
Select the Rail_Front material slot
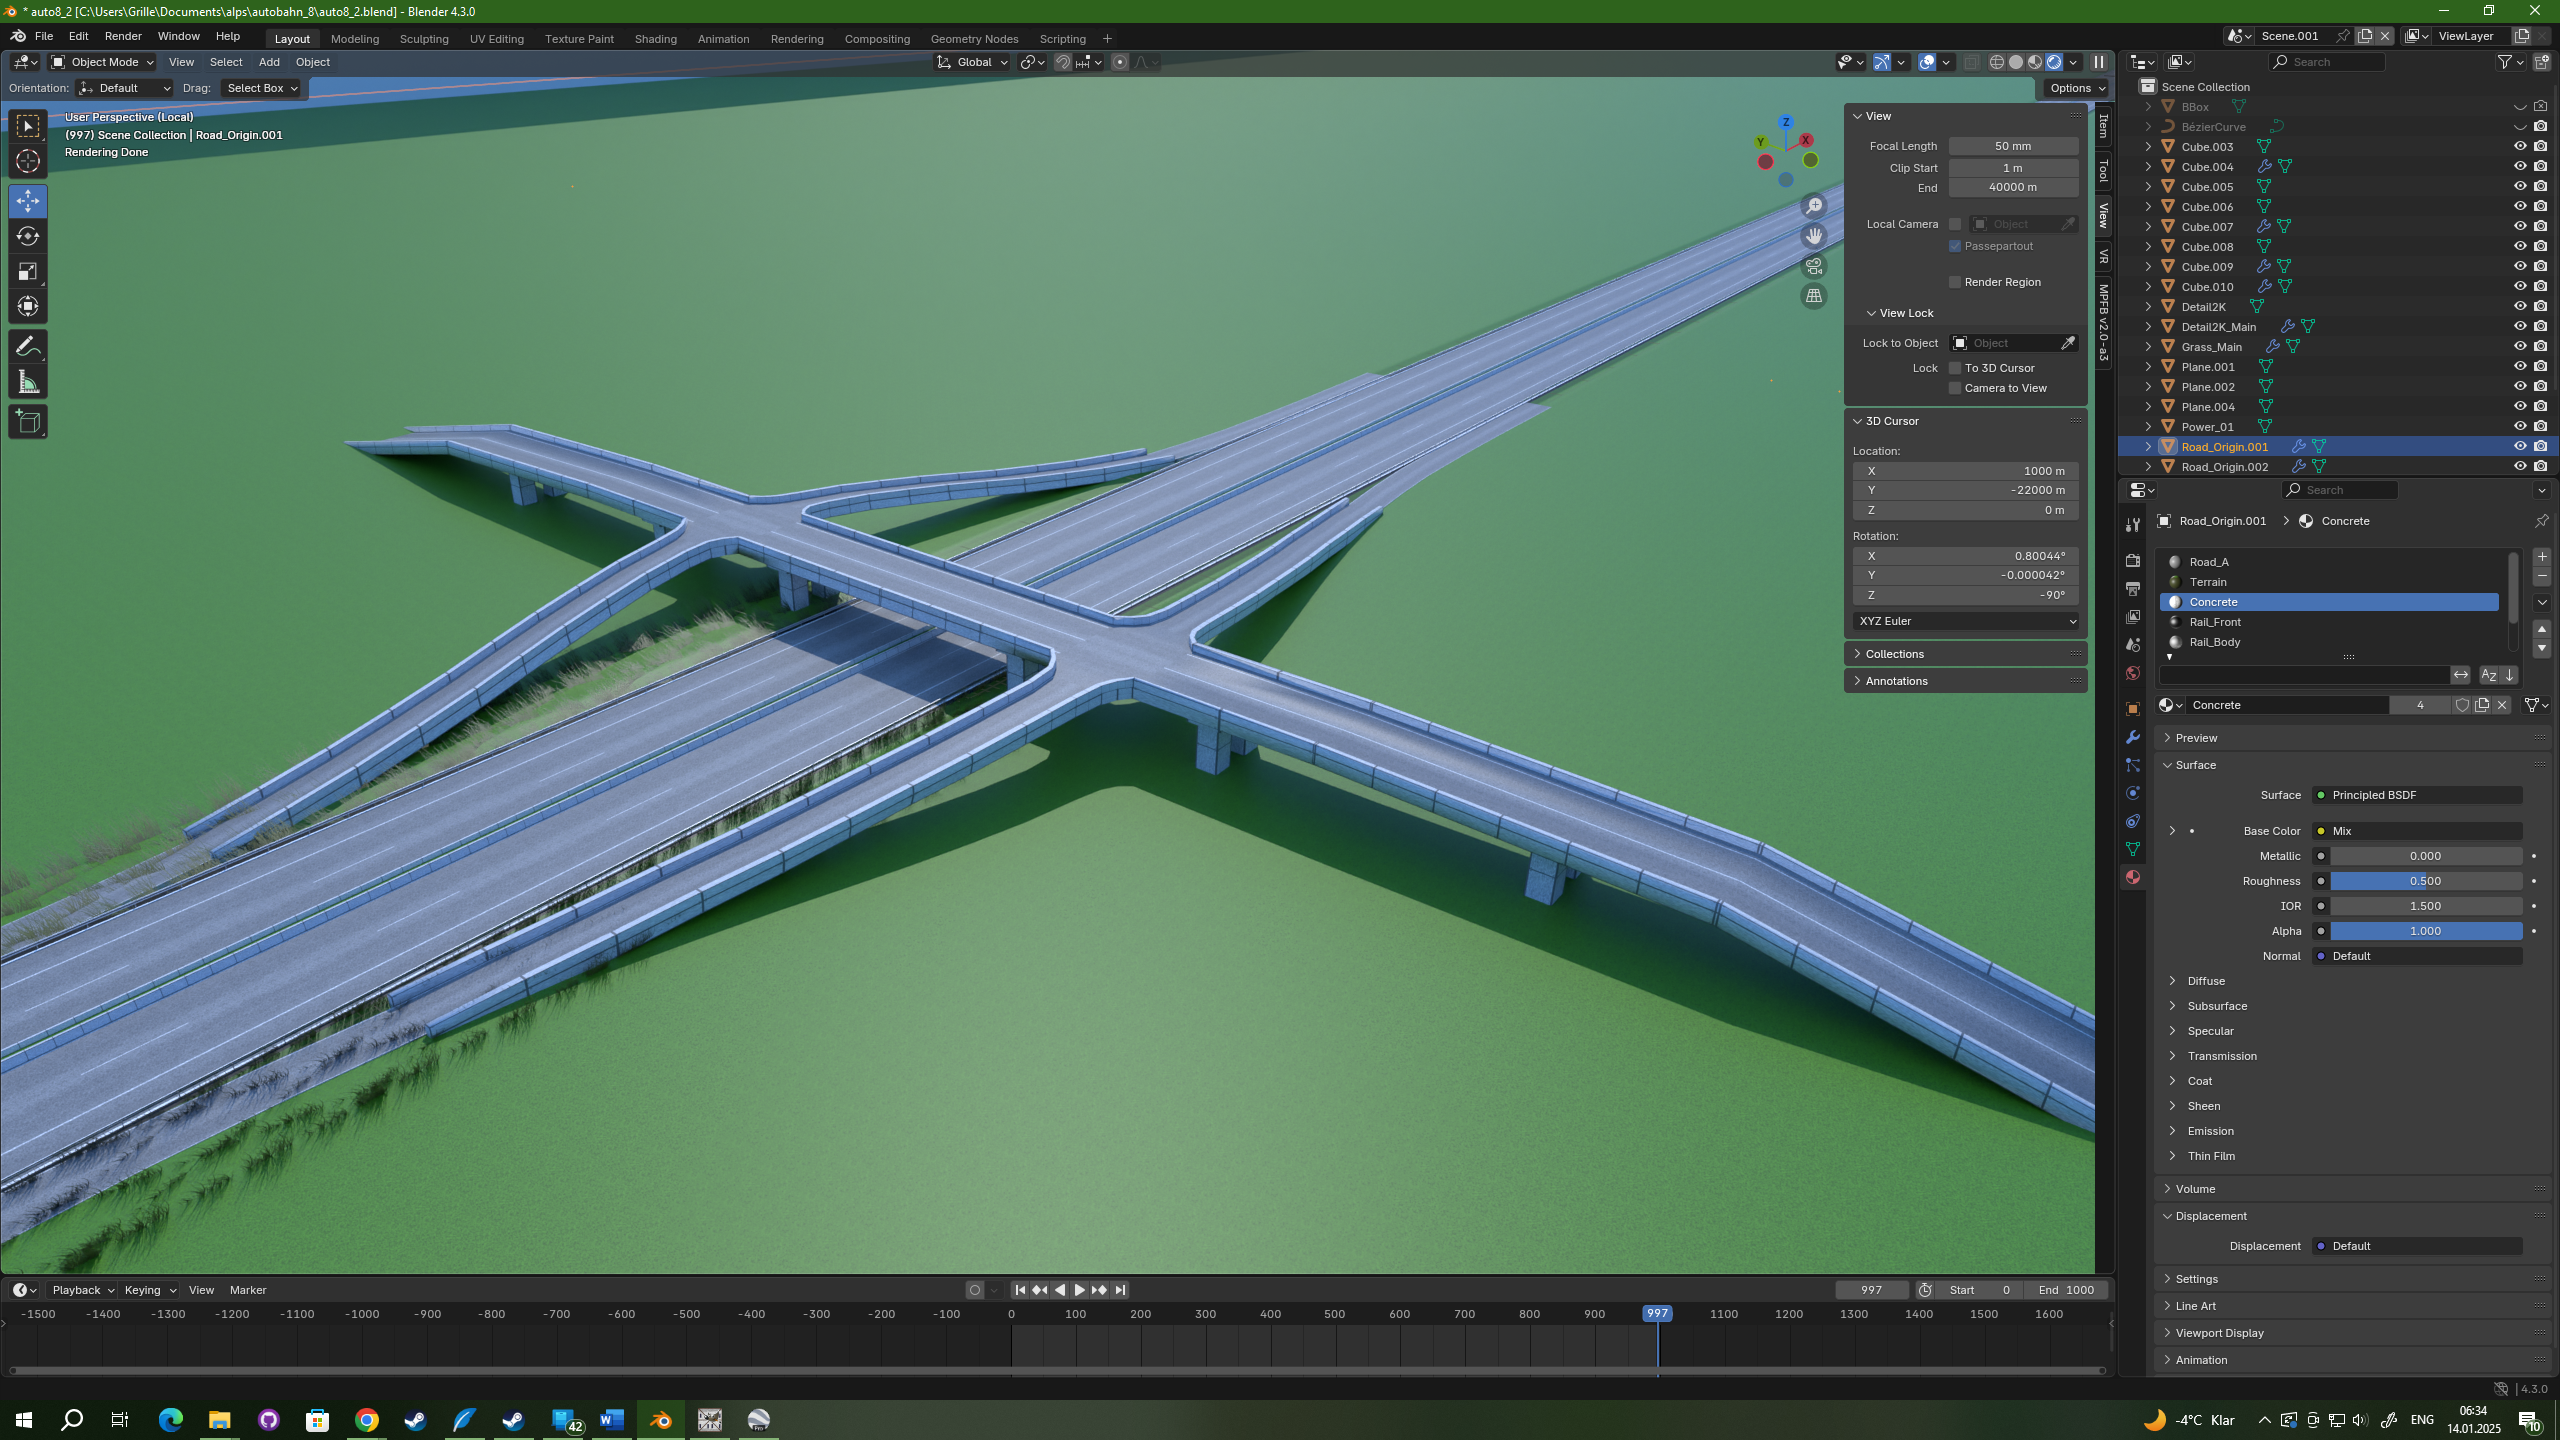[x=2215, y=622]
